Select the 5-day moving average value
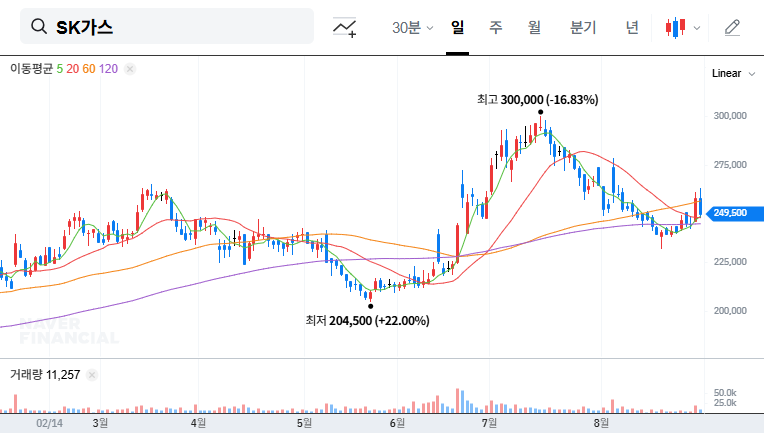The height and width of the screenshot is (433, 764). [x=59, y=69]
